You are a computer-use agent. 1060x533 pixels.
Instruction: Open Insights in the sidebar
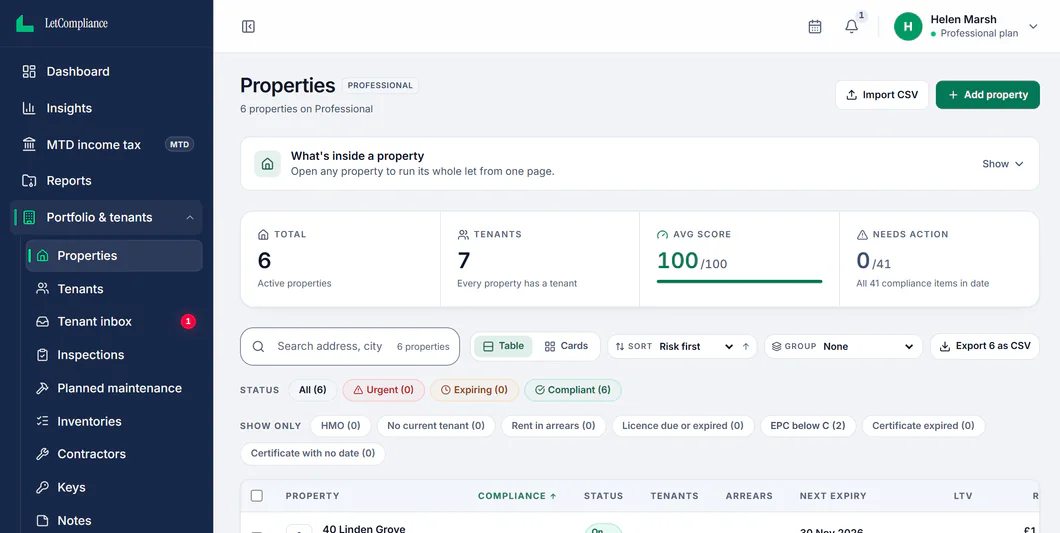pyautogui.click(x=106, y=108)
